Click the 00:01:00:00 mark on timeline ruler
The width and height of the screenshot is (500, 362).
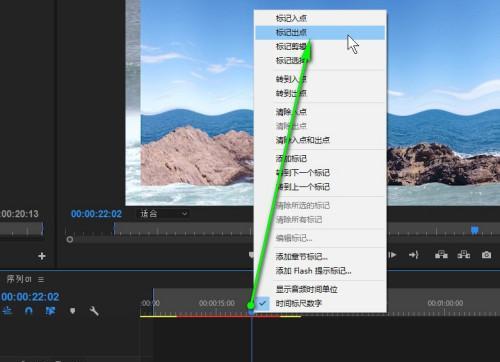pos(445,303)
